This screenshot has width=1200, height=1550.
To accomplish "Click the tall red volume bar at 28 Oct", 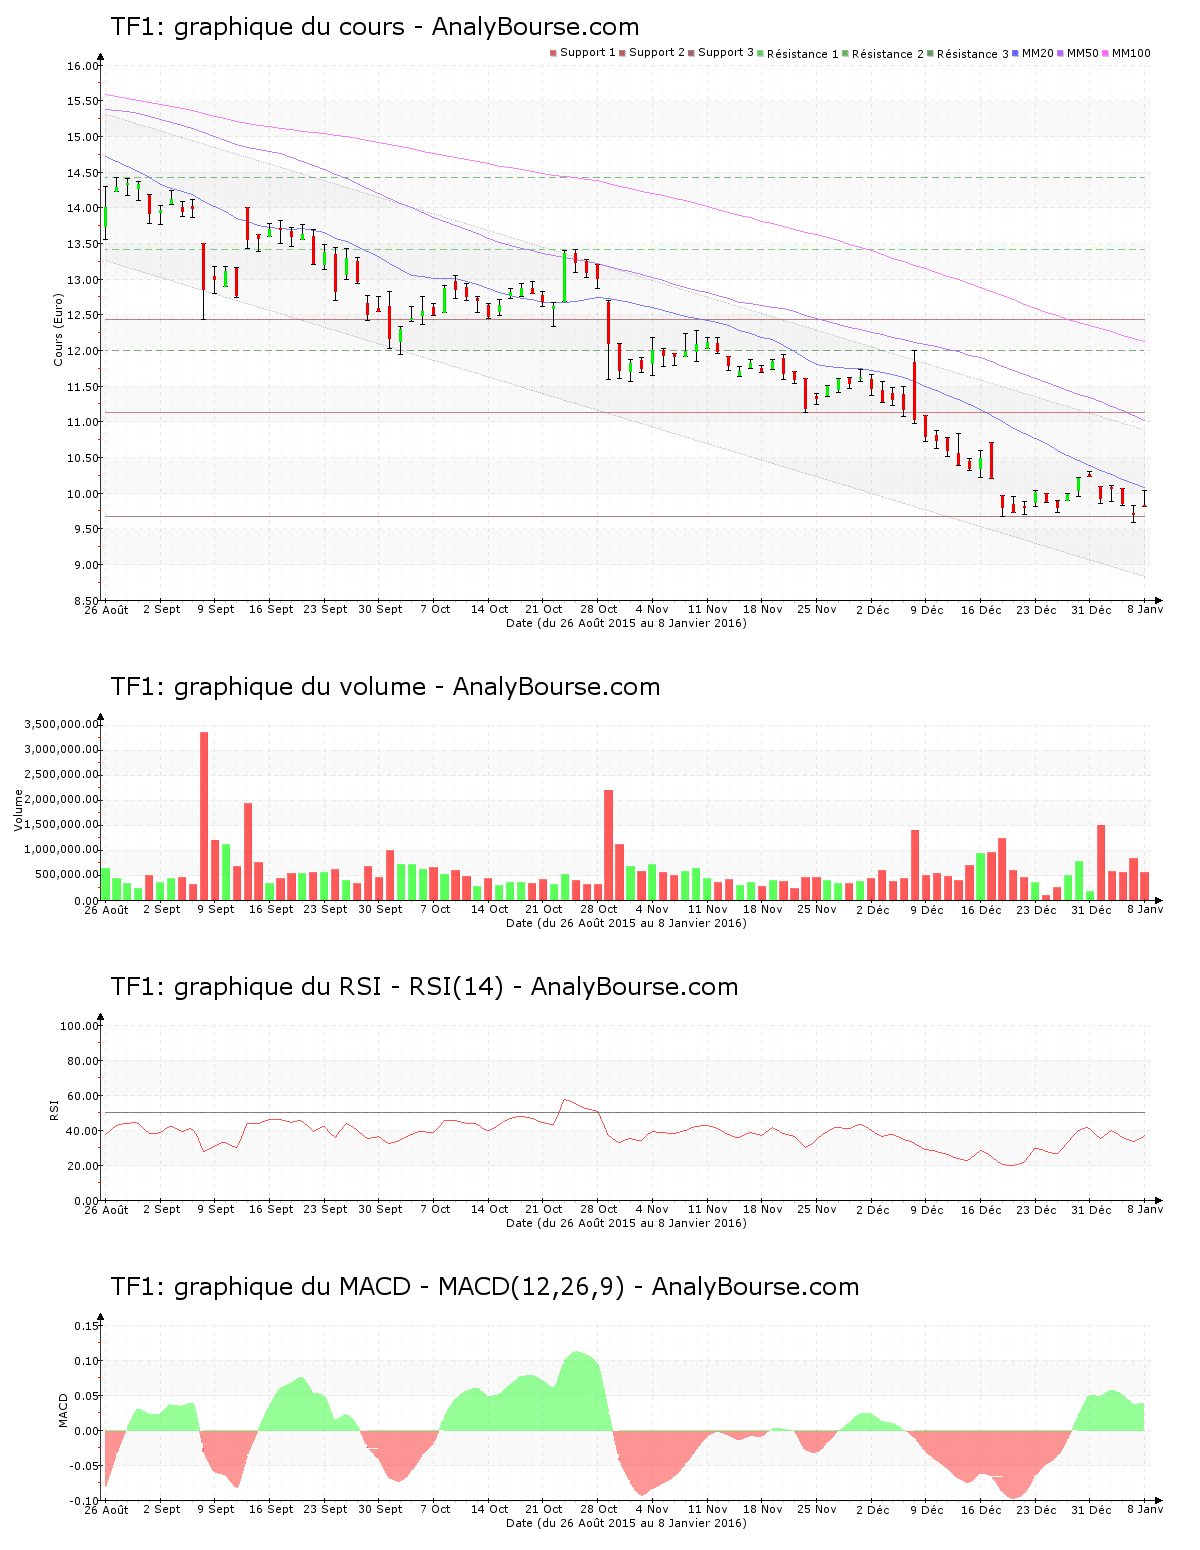I will click(608, 845).
